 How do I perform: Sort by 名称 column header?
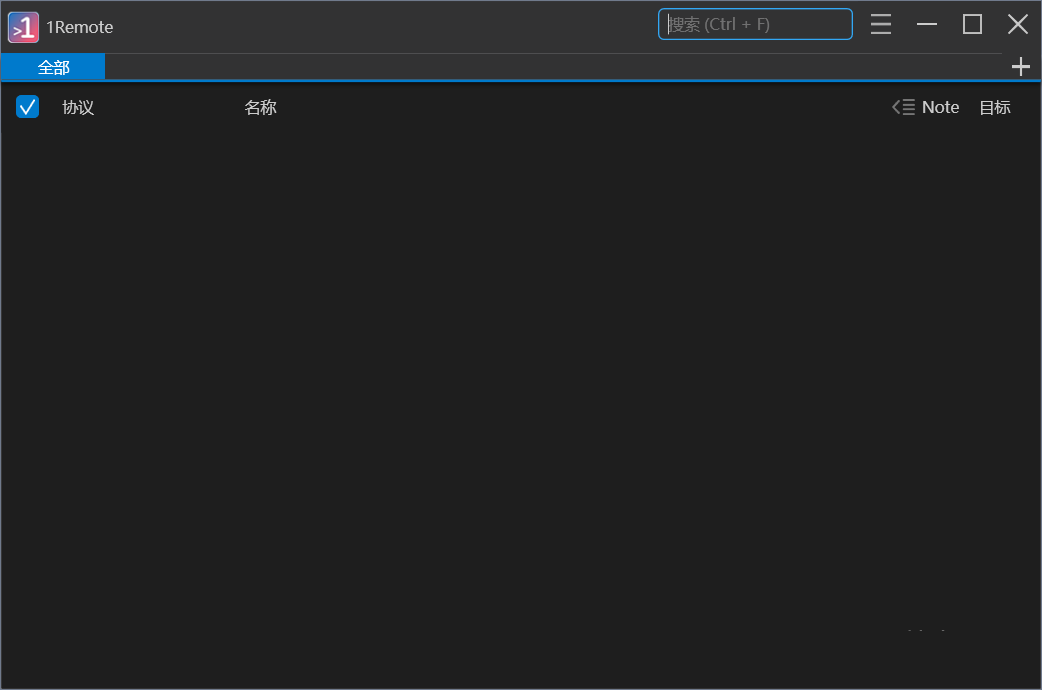click(x=260, y=107)
